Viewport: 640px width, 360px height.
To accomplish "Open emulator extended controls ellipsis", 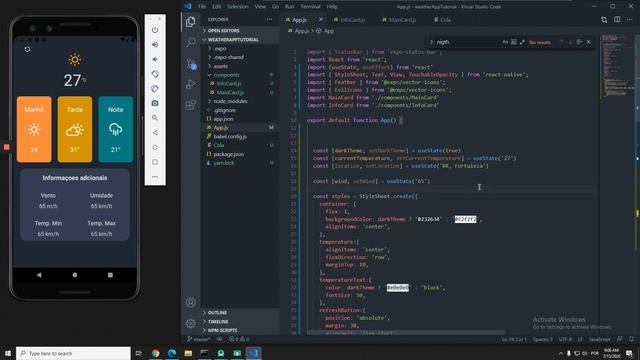I will [155, 177].
